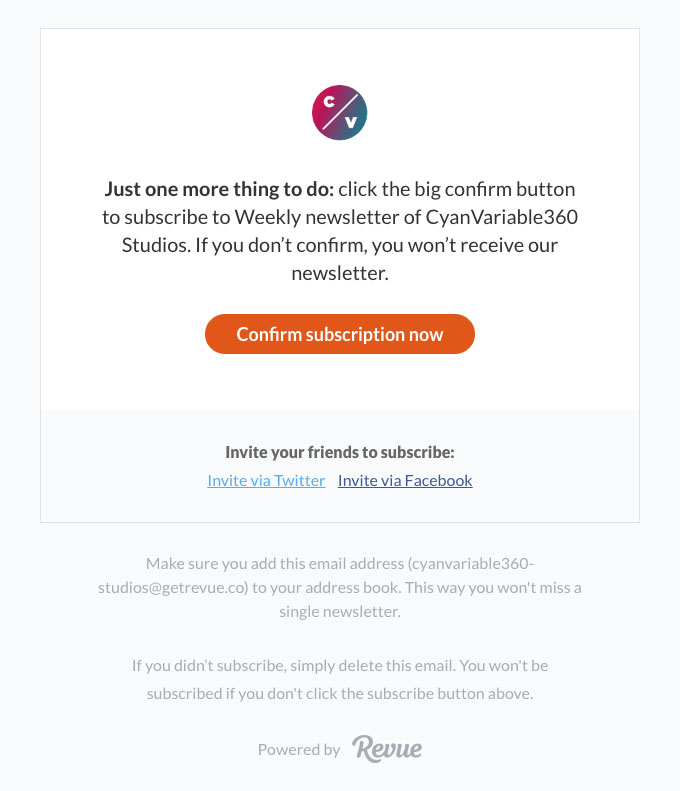This screenshot has width=680, height=791.
Task: Open the Invite via Twitter link
Action: pos(266,480)
